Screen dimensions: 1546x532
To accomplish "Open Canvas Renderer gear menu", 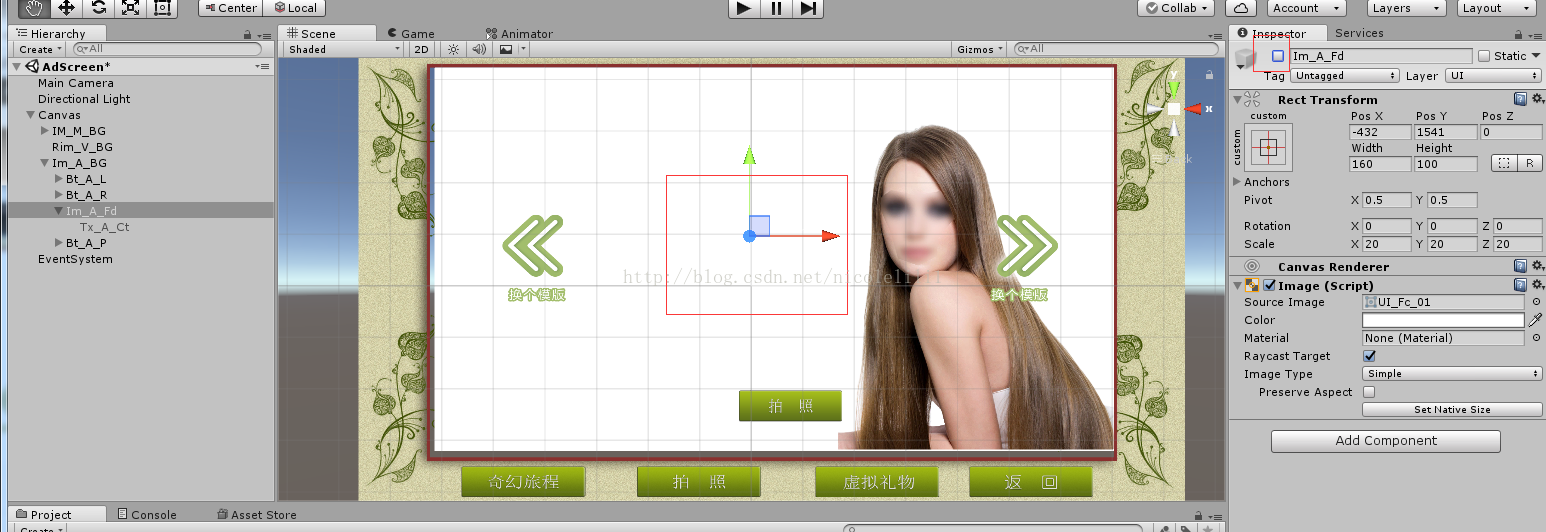I will [x=1536, y=266].
